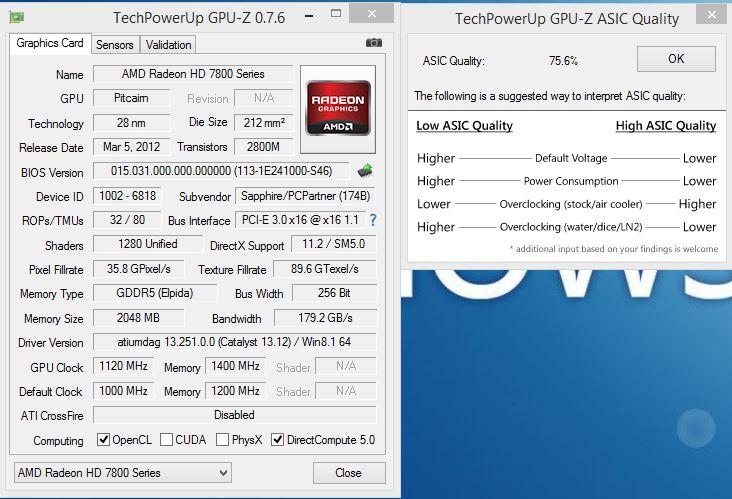Switch to the Validation tab
The height and width of the screenshot is (499, 732).
click(x=169, y=45)
